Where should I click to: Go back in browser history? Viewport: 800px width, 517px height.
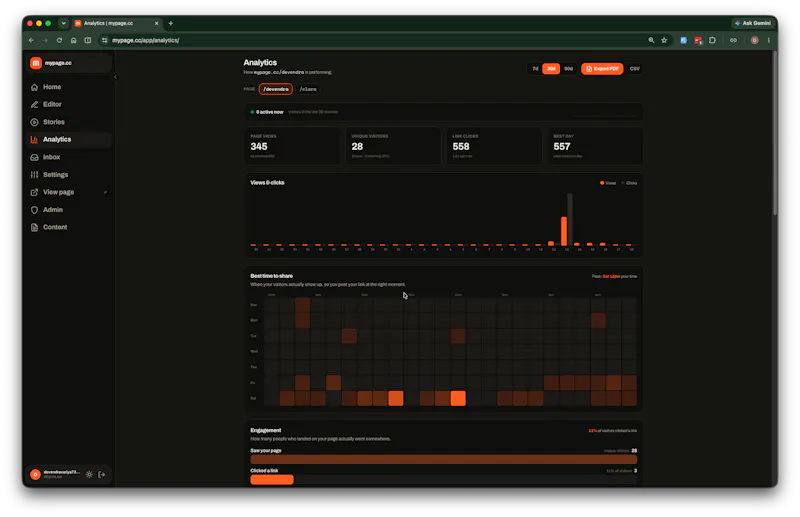pos(32,40)
